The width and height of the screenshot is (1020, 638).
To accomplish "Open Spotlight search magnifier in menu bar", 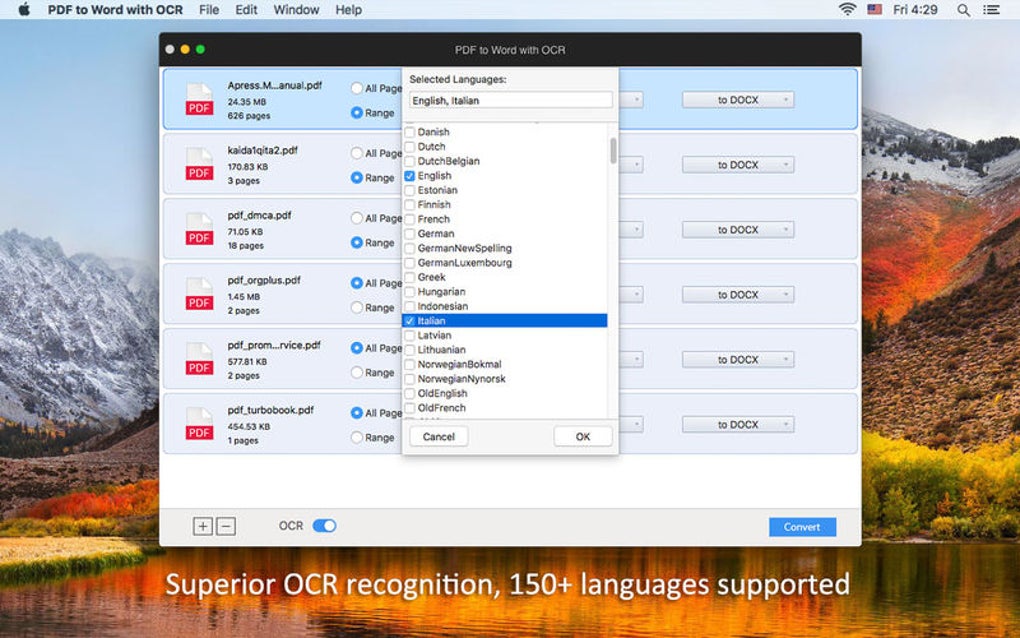I will [x=963, y=10].
